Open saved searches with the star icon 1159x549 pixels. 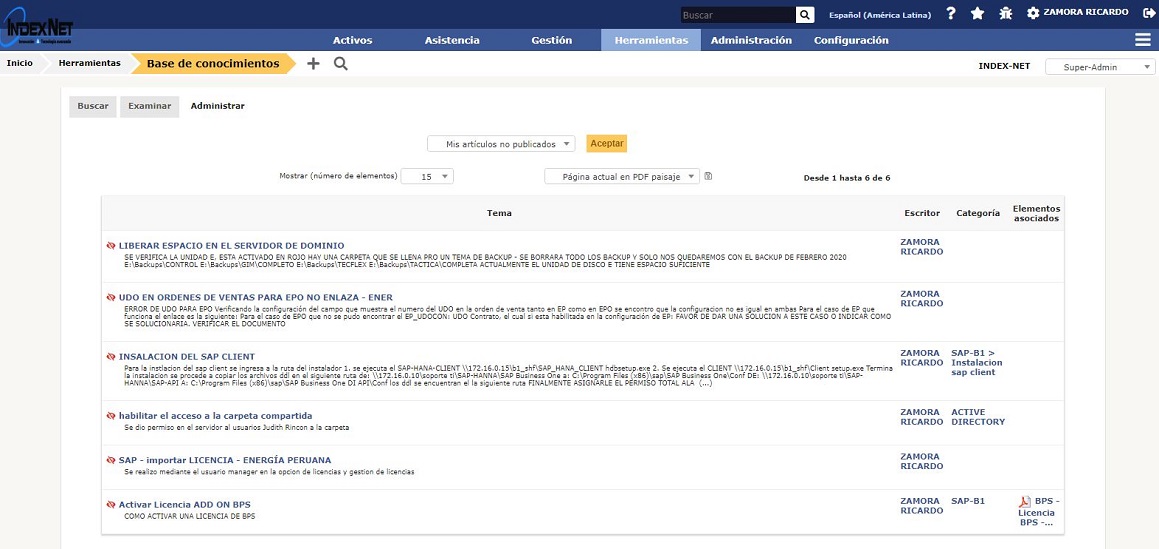[977, 14]
